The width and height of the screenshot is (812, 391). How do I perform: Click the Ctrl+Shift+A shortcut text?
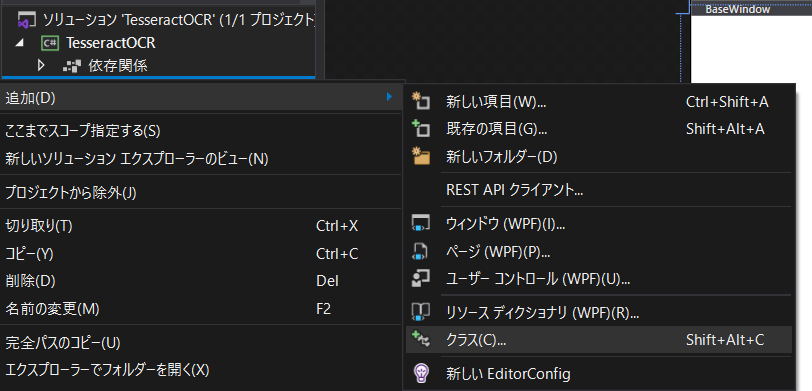click(x=727, y=102)
